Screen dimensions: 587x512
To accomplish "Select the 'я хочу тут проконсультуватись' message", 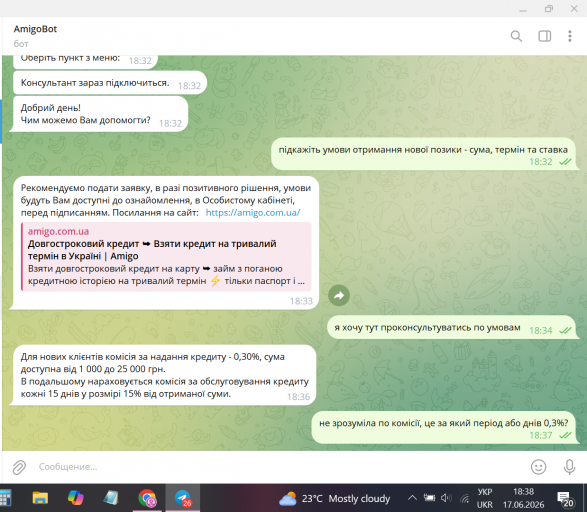I will (x=453, y=327).
